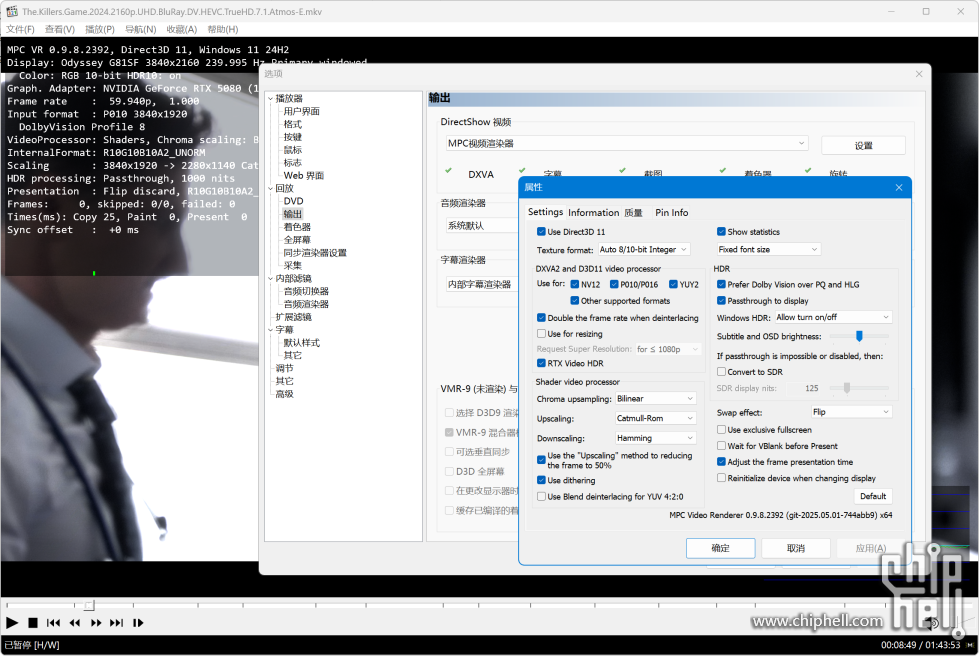The height and width of the screenshot is (656, 979).
Task: Open Upscaling Catmull-Rom dropdown
Action: tap(655, 418)
